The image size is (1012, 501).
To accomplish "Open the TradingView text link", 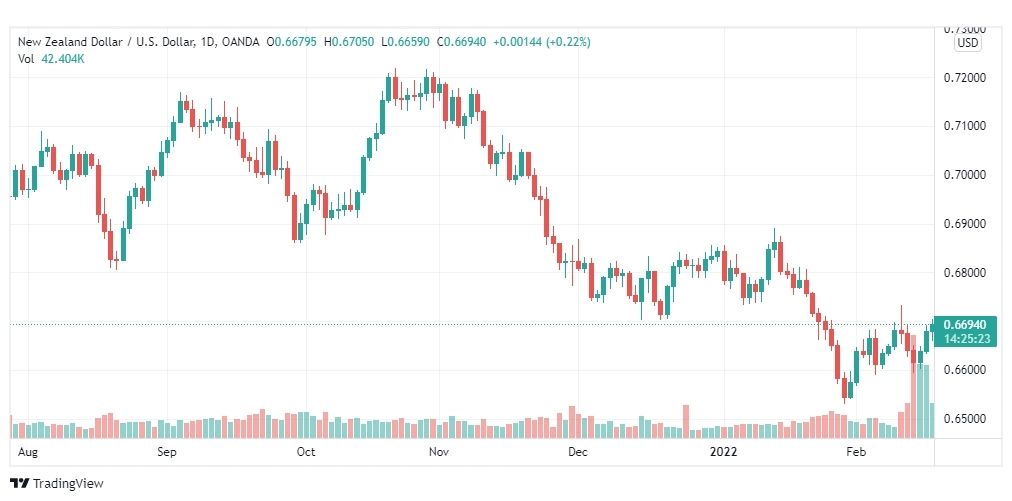I will pyautogui.click(x=68, y=483).
